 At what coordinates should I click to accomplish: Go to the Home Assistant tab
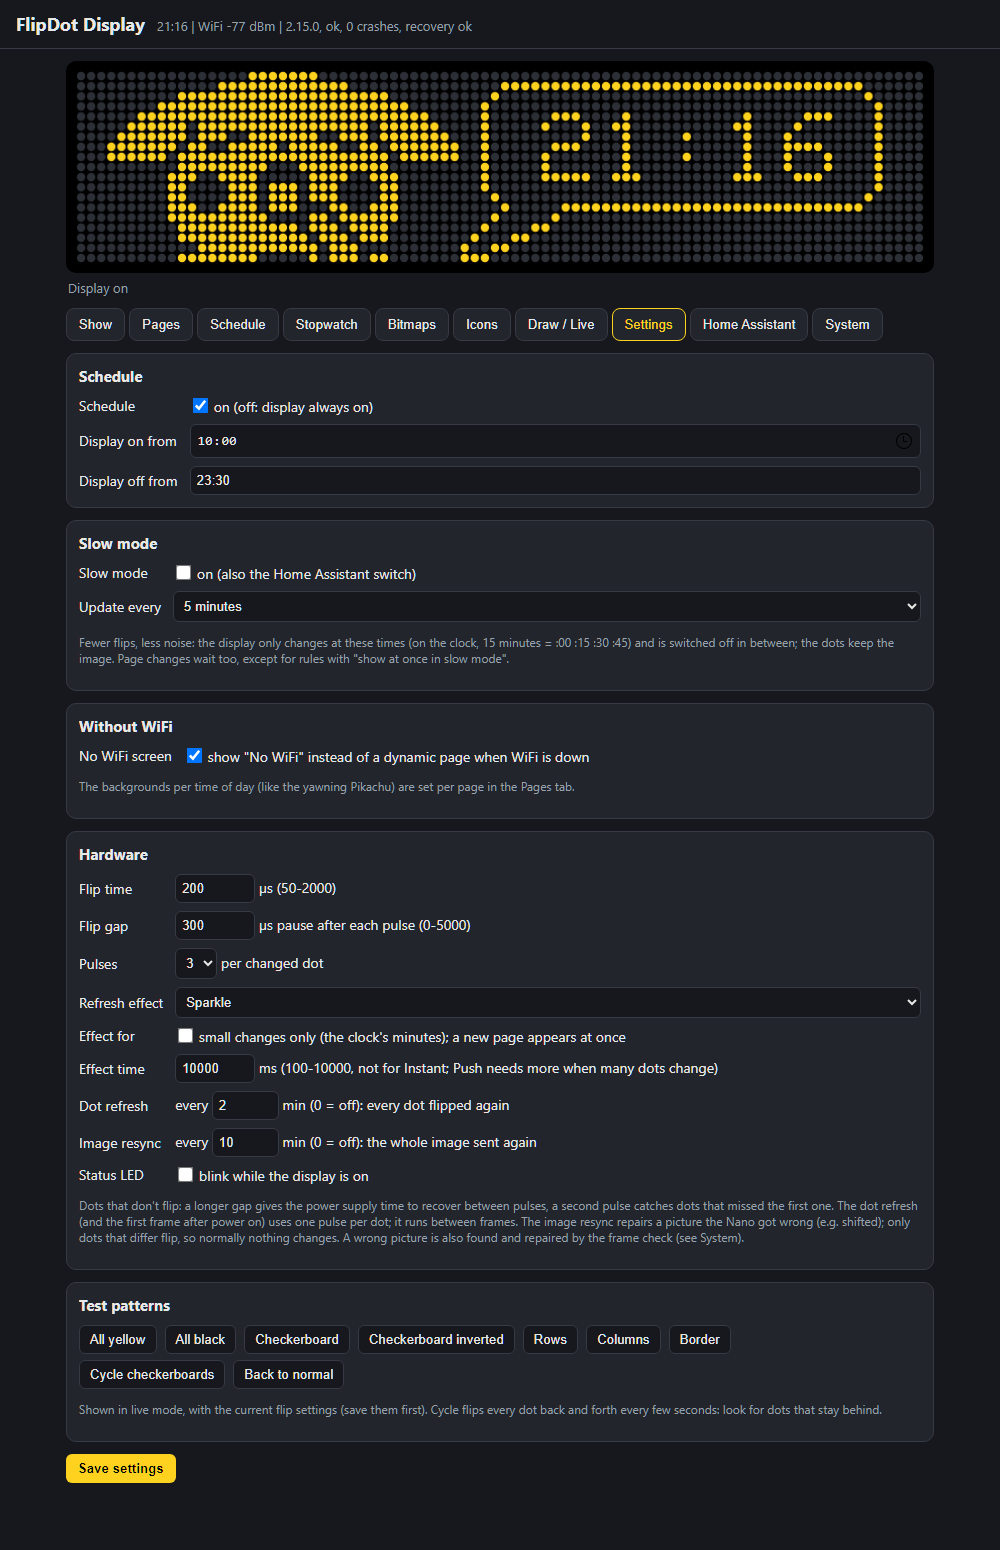(x=749, y=324)
